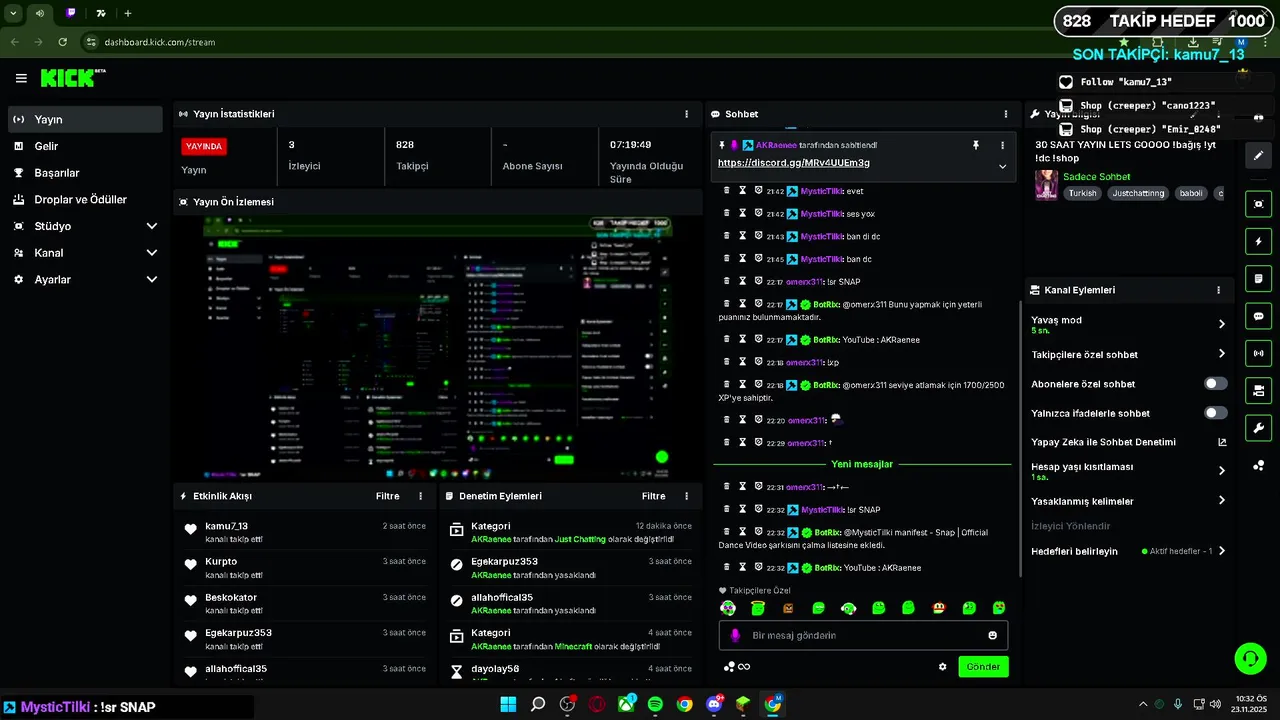Open Discord from the taskbar
The width and height of the screenshot is (1280, 720).
coord(714,704)
